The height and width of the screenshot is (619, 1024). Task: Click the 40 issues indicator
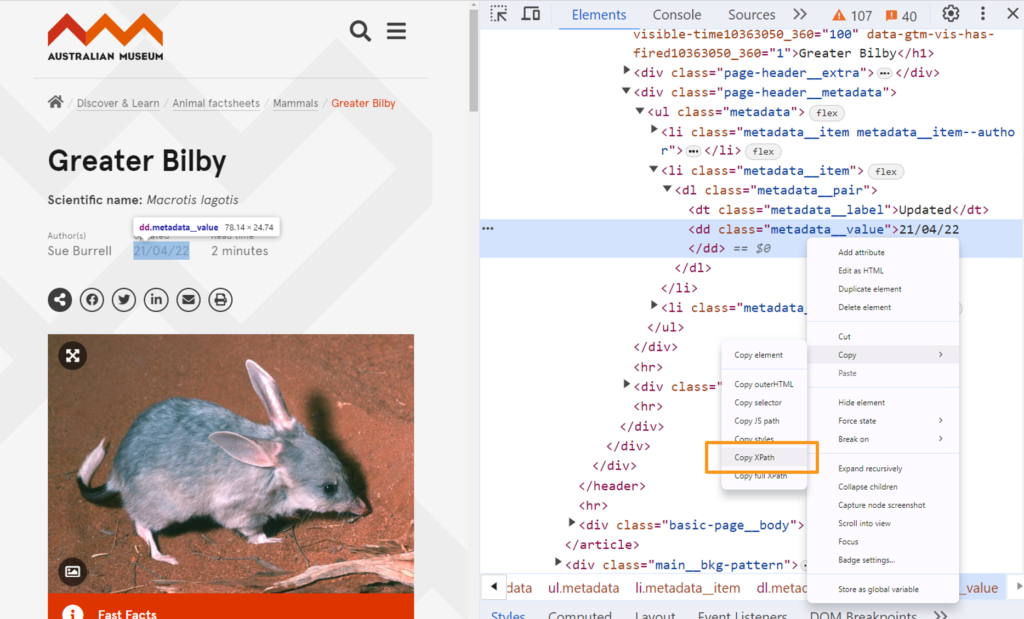901,15
